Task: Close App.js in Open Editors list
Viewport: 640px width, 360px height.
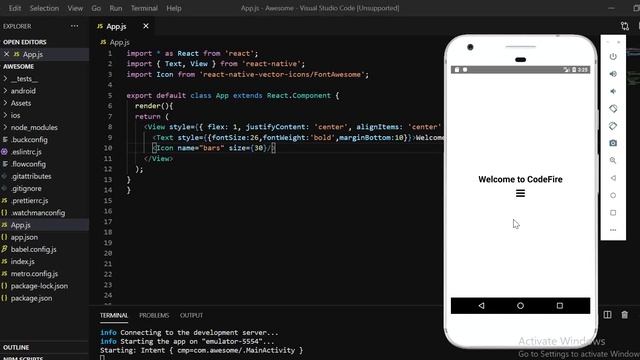Action: click(x=6, y=54)
